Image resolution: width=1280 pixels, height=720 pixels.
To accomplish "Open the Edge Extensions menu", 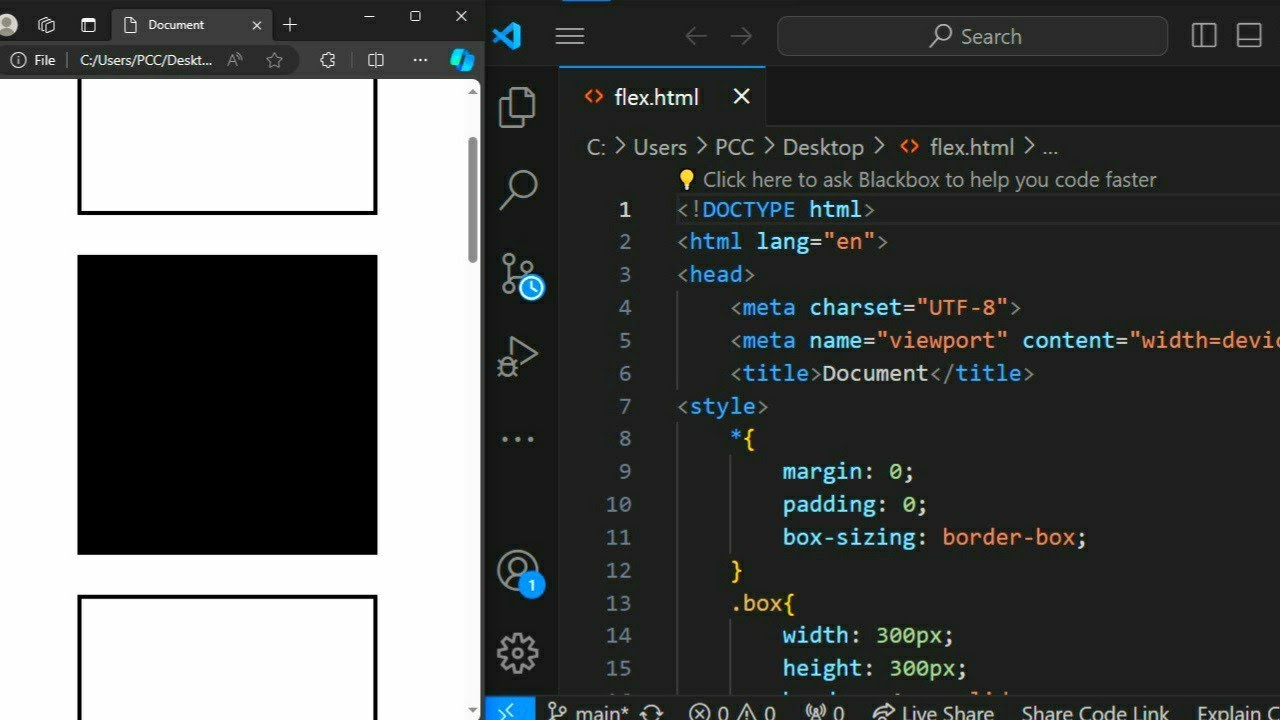I will tap(327, 60).
